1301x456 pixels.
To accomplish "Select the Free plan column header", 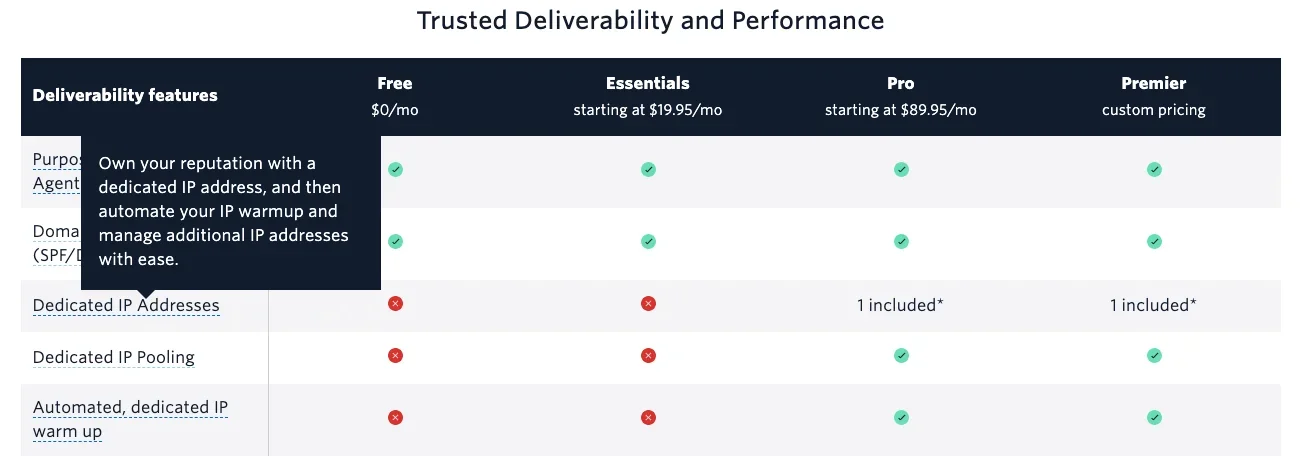I will pos(395,96).
